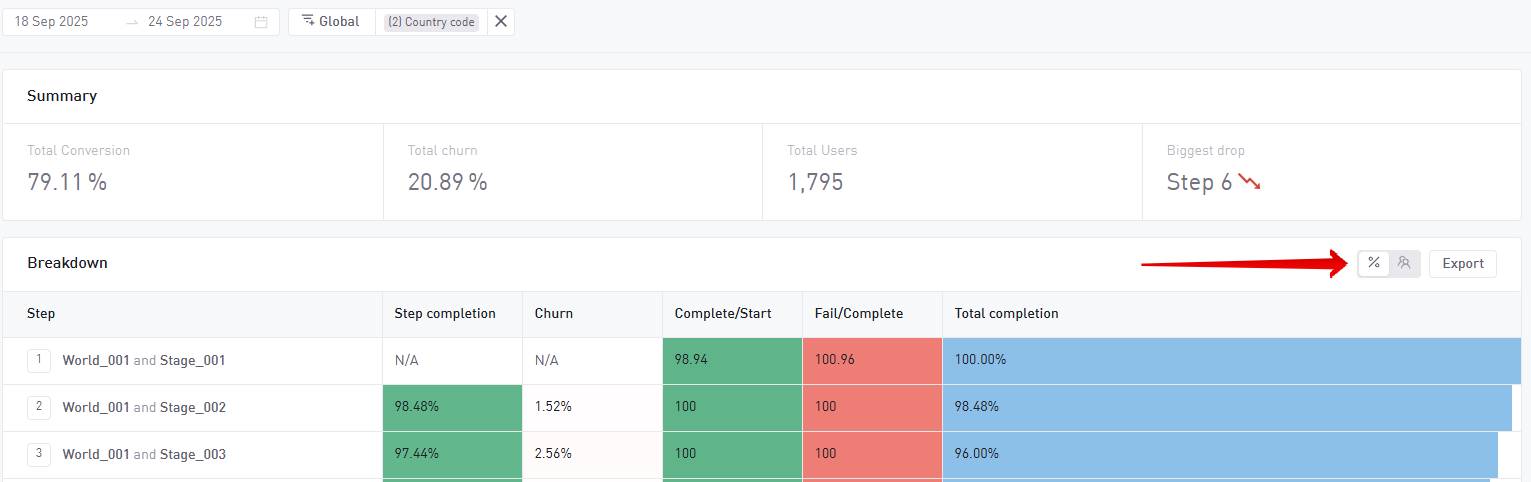Open the Global filter dropdown
Viewport: 1531px width, 482px height.
332,22
